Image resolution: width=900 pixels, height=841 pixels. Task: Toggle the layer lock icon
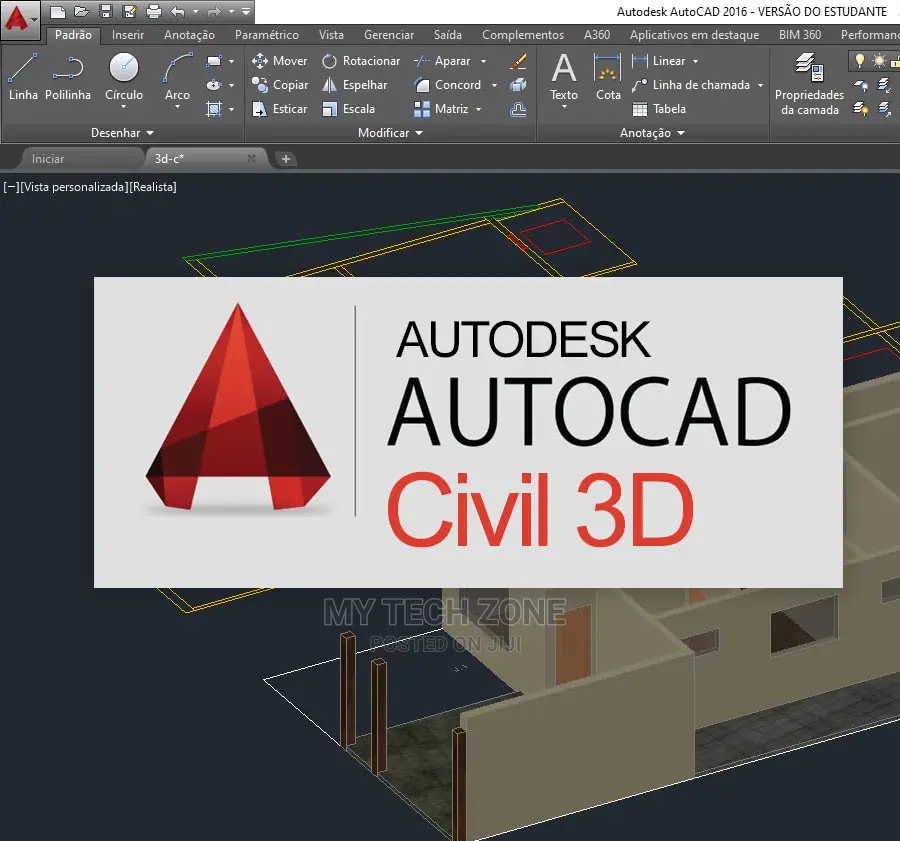click(x=896, y=62)
